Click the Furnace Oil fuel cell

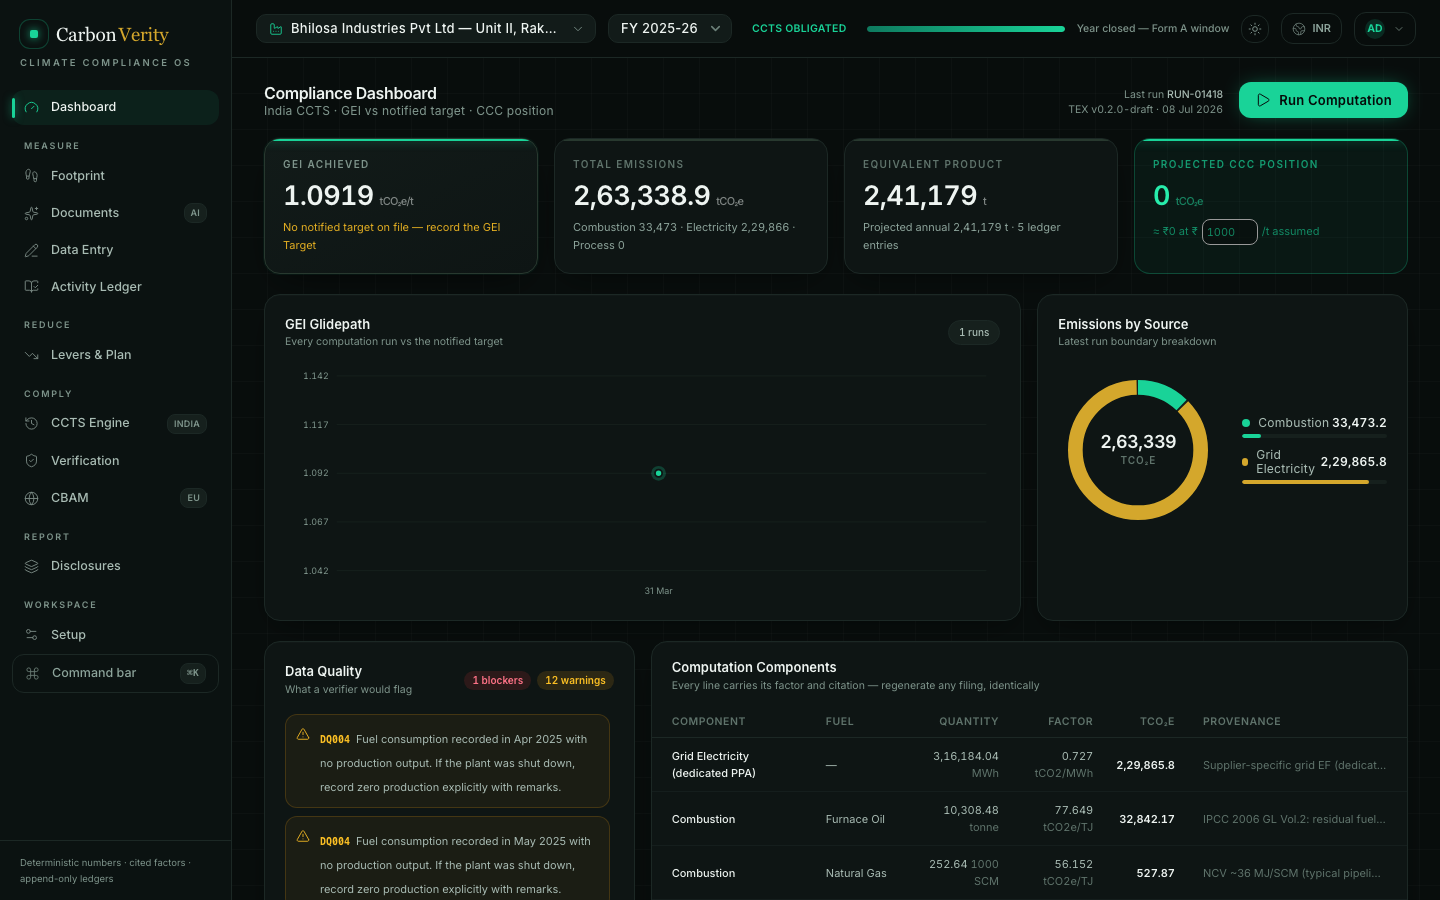click(x=855, y=819)
